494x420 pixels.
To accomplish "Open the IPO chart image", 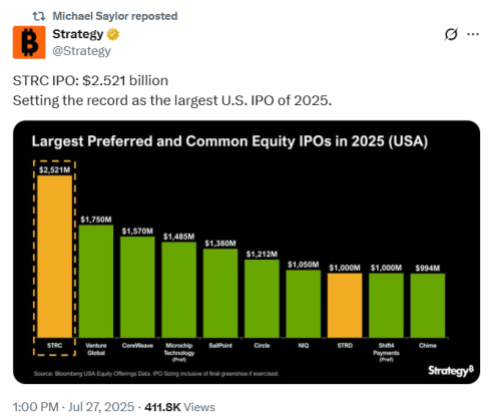I will pos(247,252).
